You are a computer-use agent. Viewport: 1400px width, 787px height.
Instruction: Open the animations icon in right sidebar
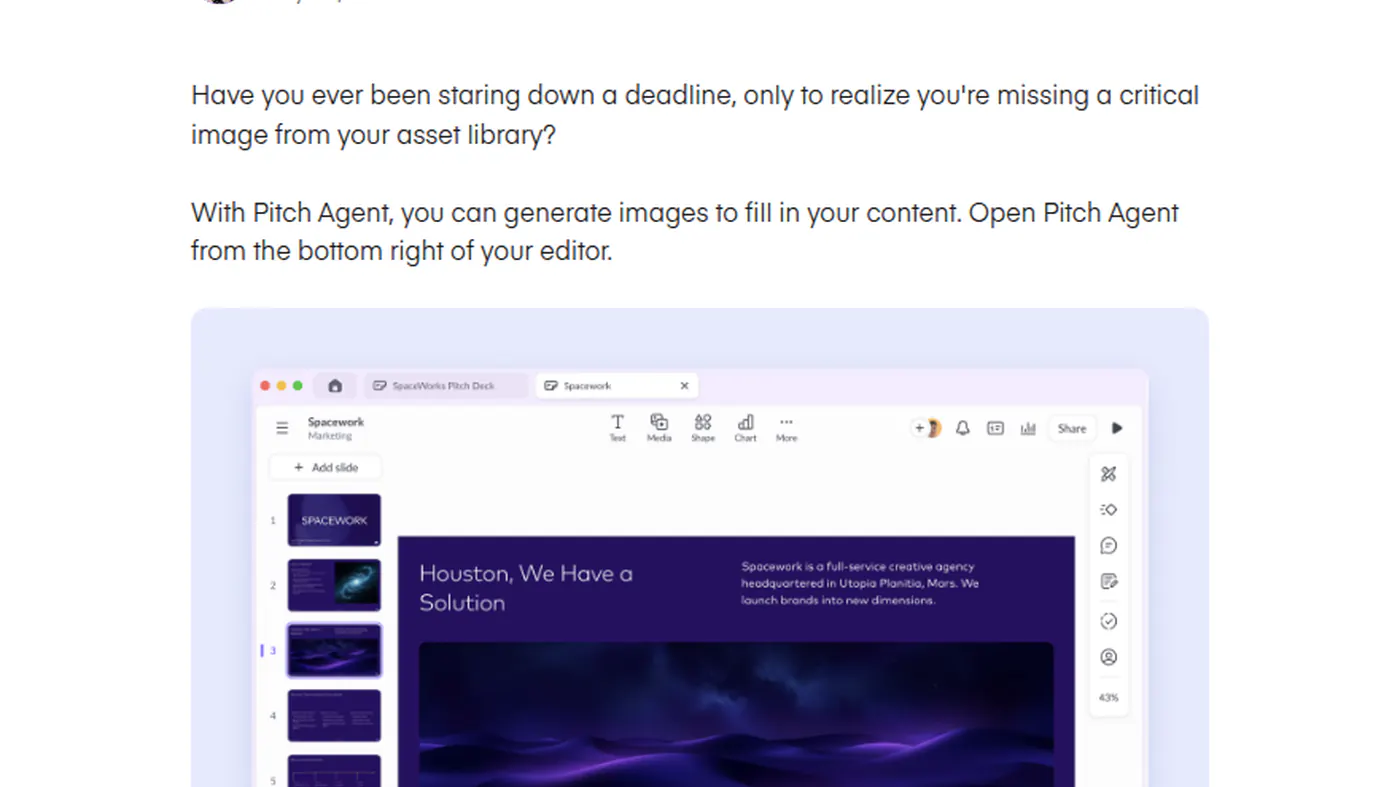tap(1108, 510)
